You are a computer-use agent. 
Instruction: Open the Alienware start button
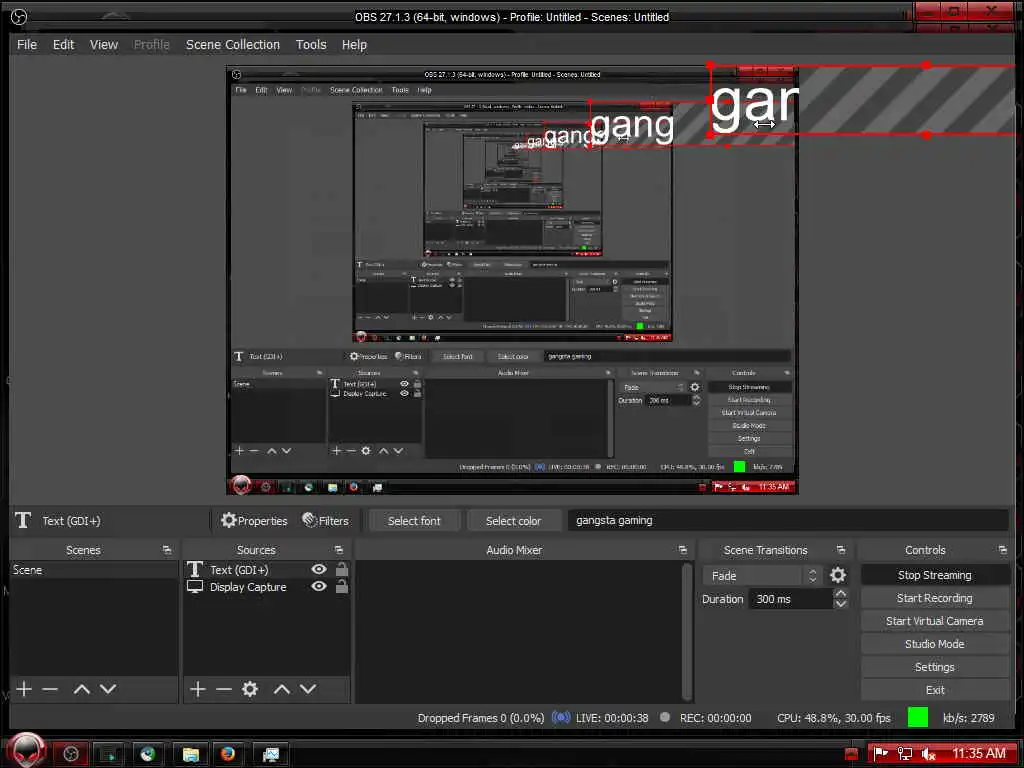[x=26, y=751]
